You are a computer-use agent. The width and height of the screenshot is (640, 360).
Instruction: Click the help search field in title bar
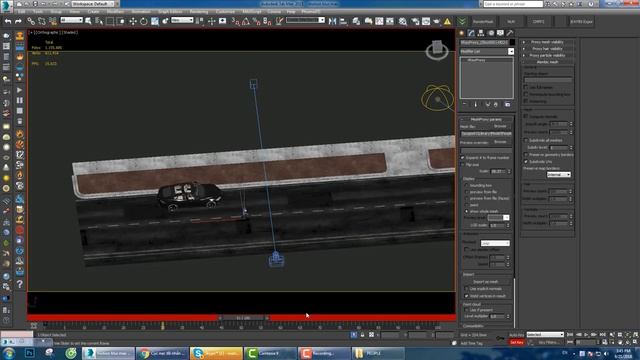coord(513,4)
